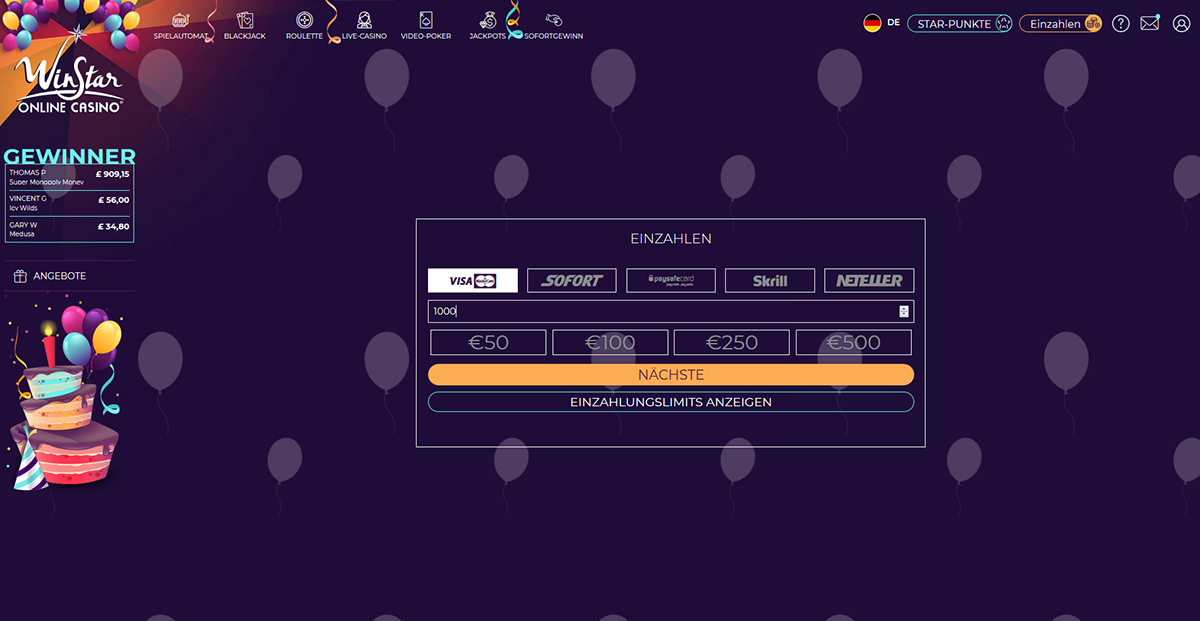Choose Skrill as payment method
Image resolution: width=1200 pixels, height=621 pixels.
(x=769, y=281)
